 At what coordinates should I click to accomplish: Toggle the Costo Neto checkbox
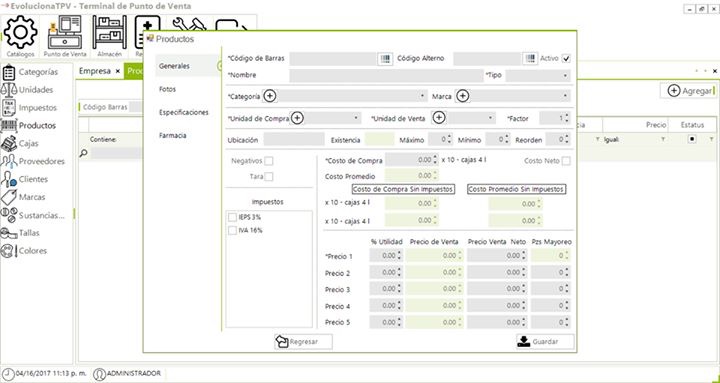[567, 161]
